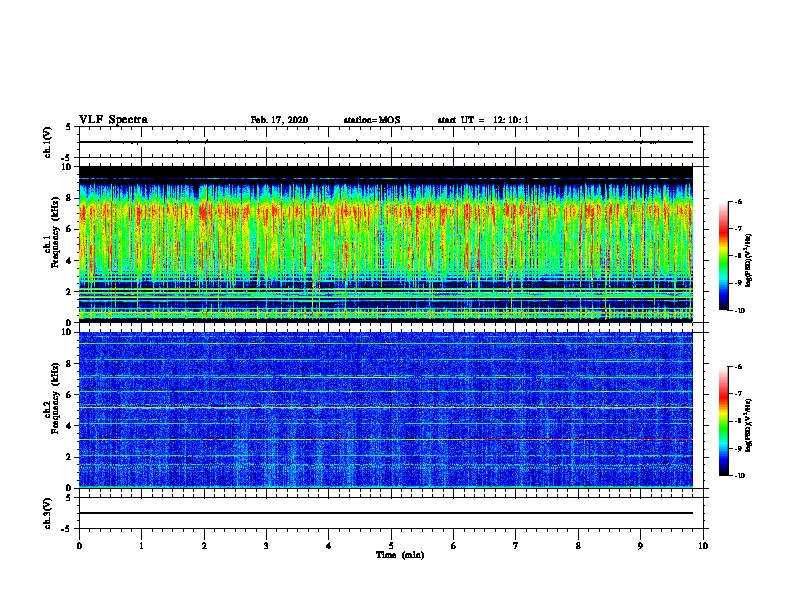Click the "VLF Spectra" plot title
792x612 pixels.
[113, 119]
